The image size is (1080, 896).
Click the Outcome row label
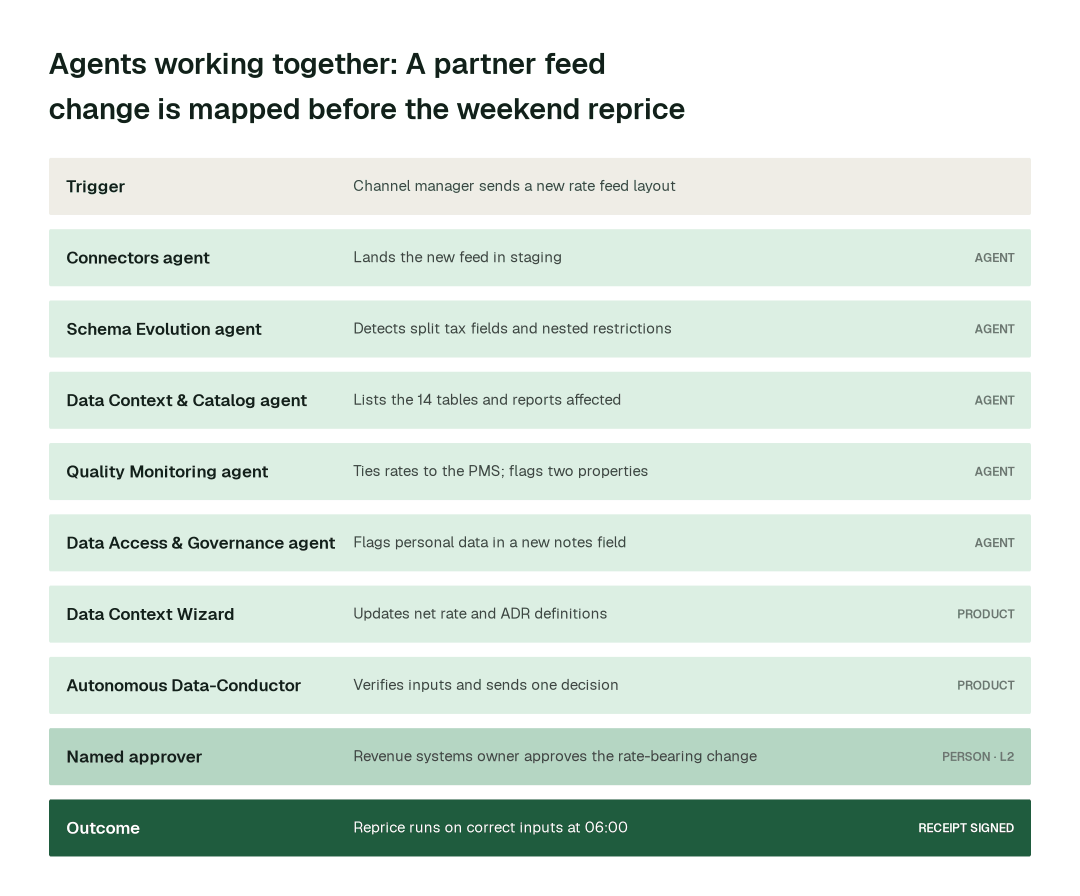pyautogui.click(x=103, y=828)
